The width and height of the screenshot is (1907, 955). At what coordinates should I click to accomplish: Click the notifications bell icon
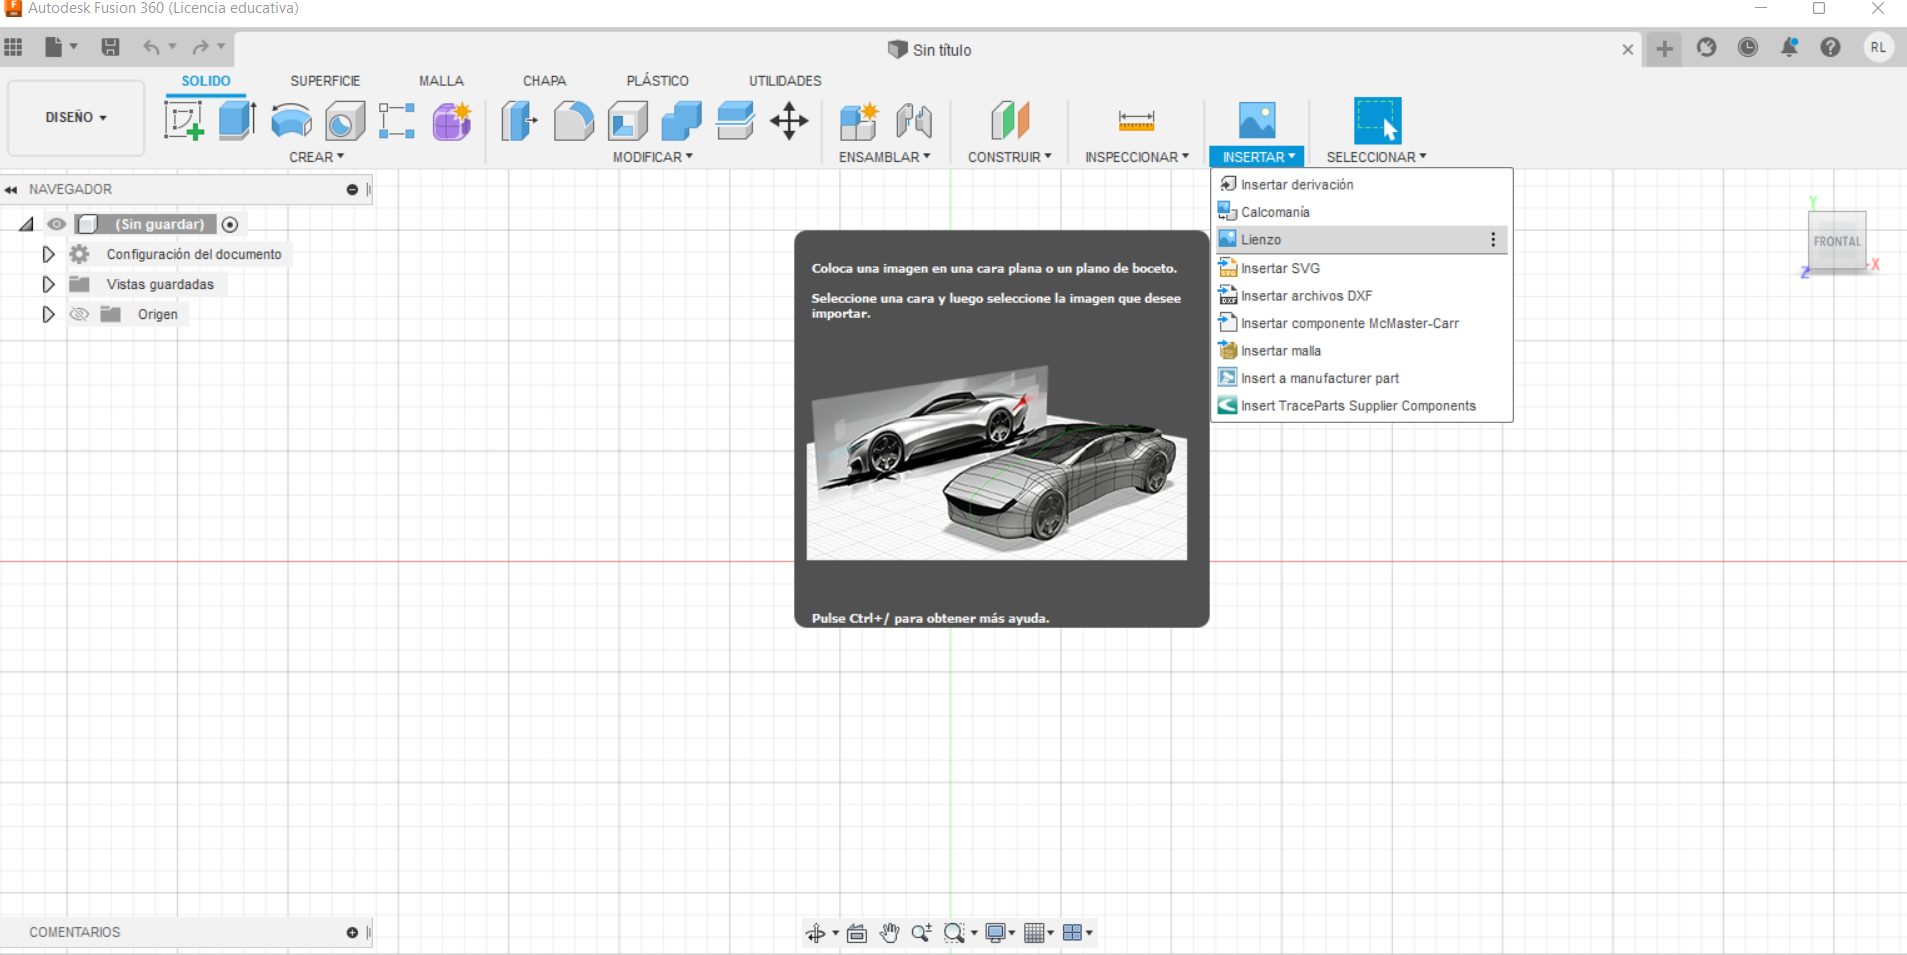click(x=1789, y=48)
